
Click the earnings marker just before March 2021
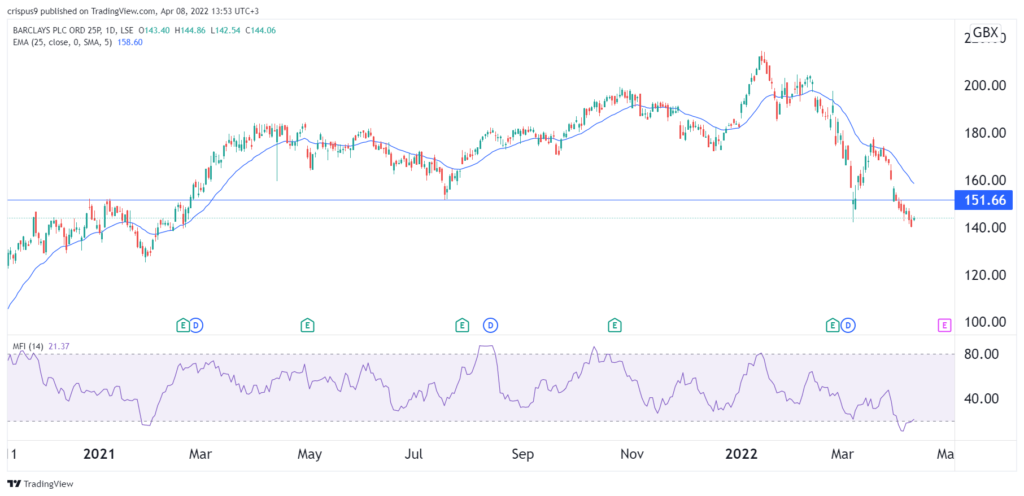point(184,324)
